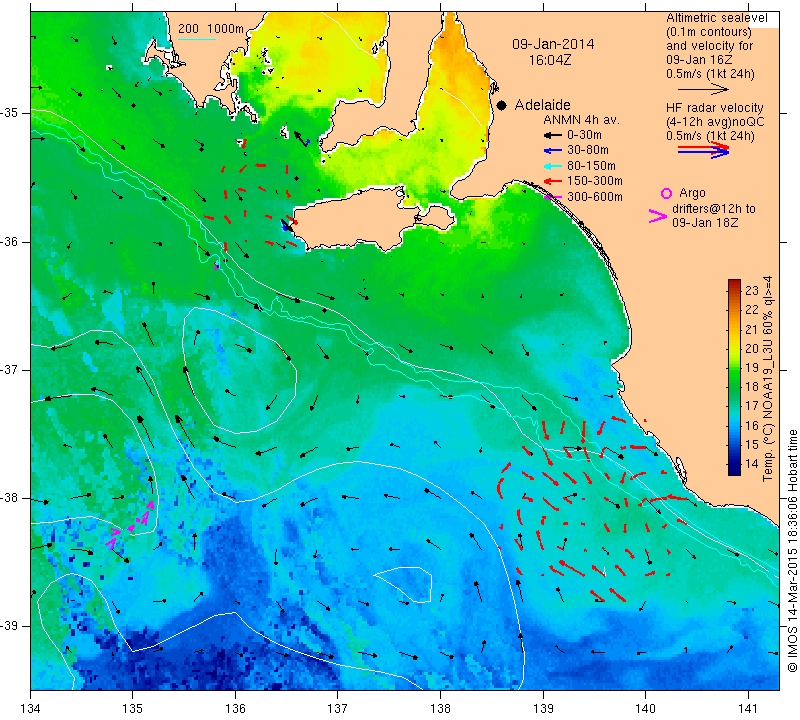Click the cyan isobath sample line under 200 1000m

[x=197, y=39]
